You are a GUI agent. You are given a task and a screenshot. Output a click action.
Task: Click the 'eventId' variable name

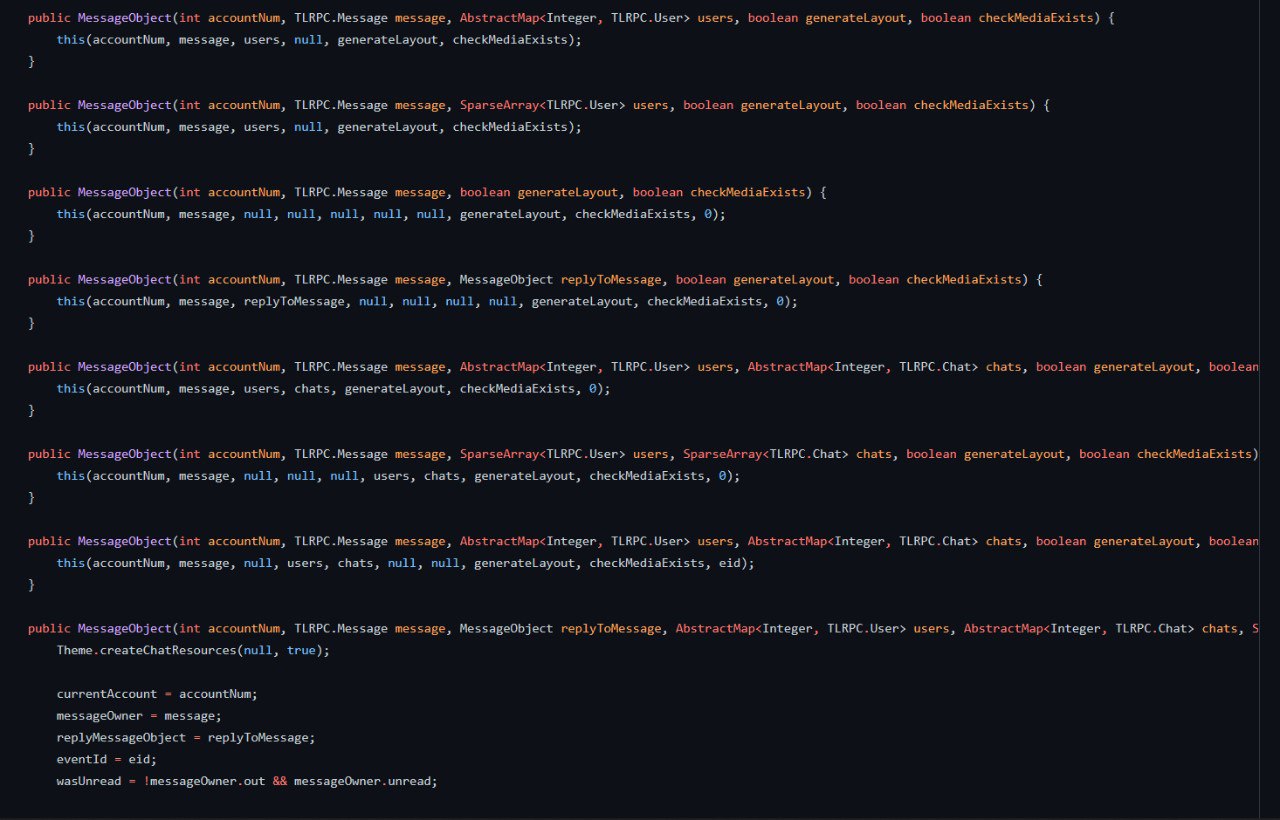(82, 760)
